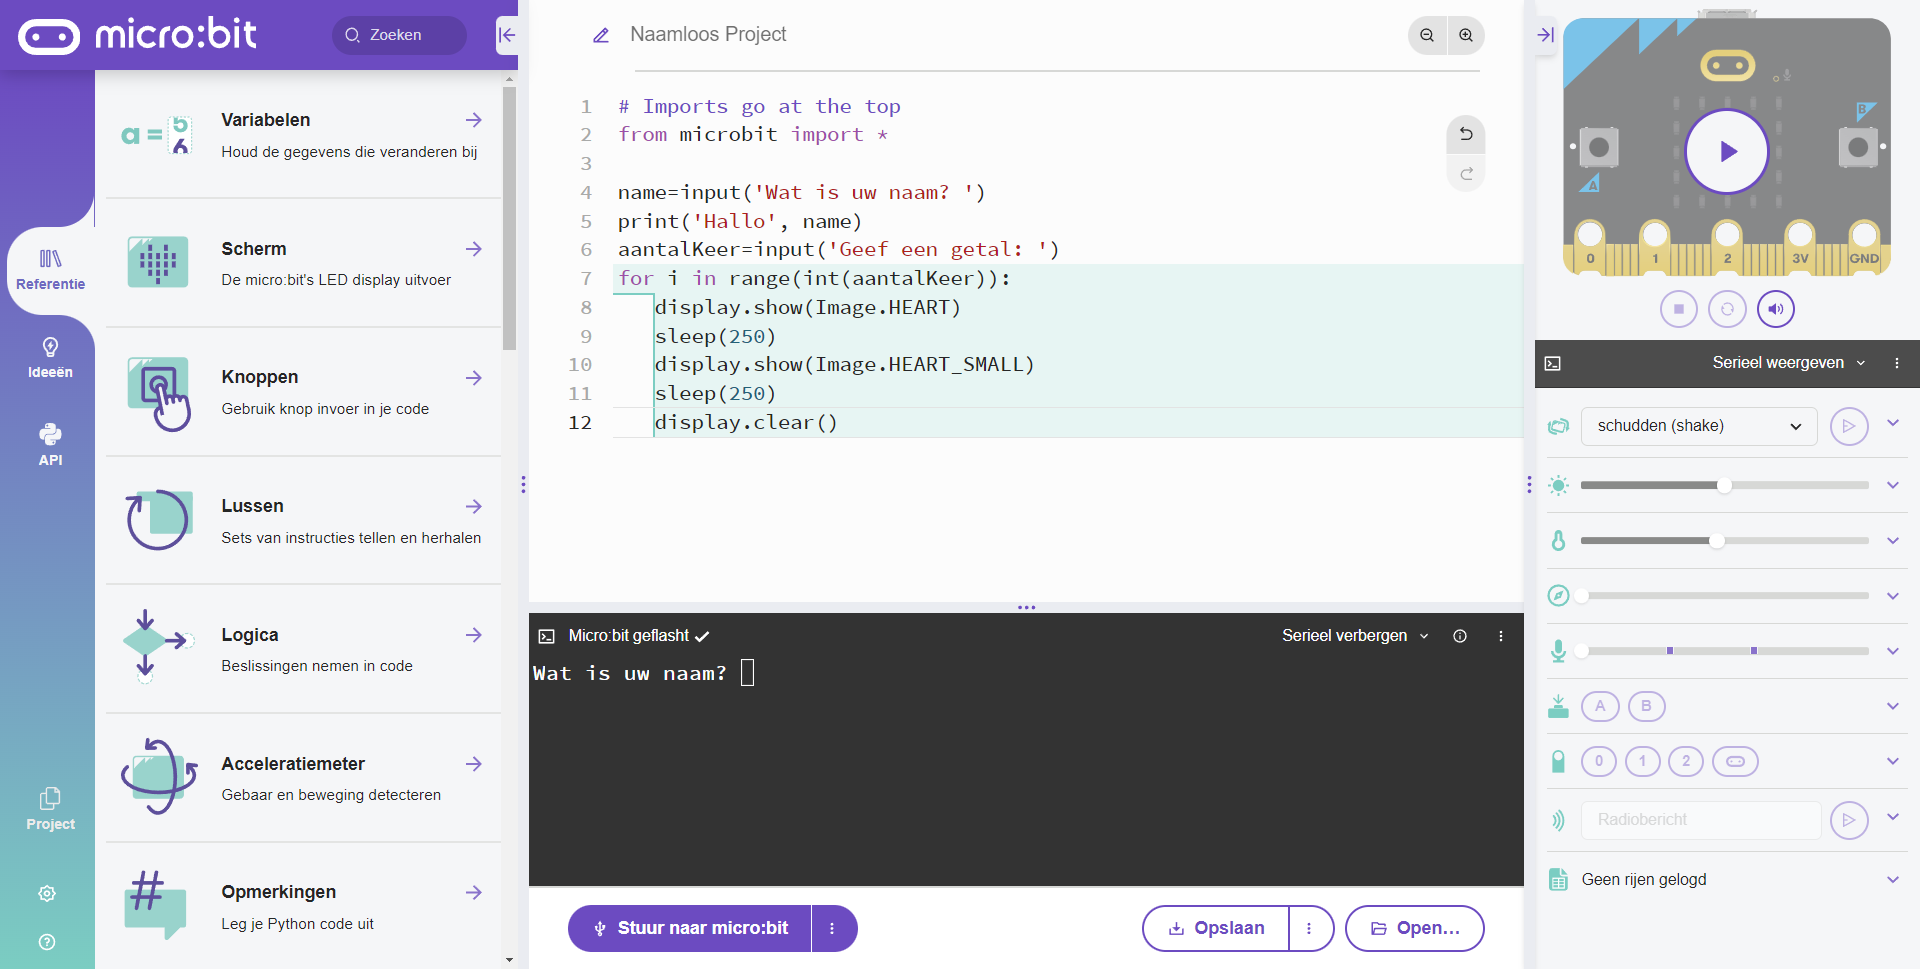The width and height of the screenshot is (1920, 969).
Task: Toggle simulated button A
Action: click(x=1600, y=706)
